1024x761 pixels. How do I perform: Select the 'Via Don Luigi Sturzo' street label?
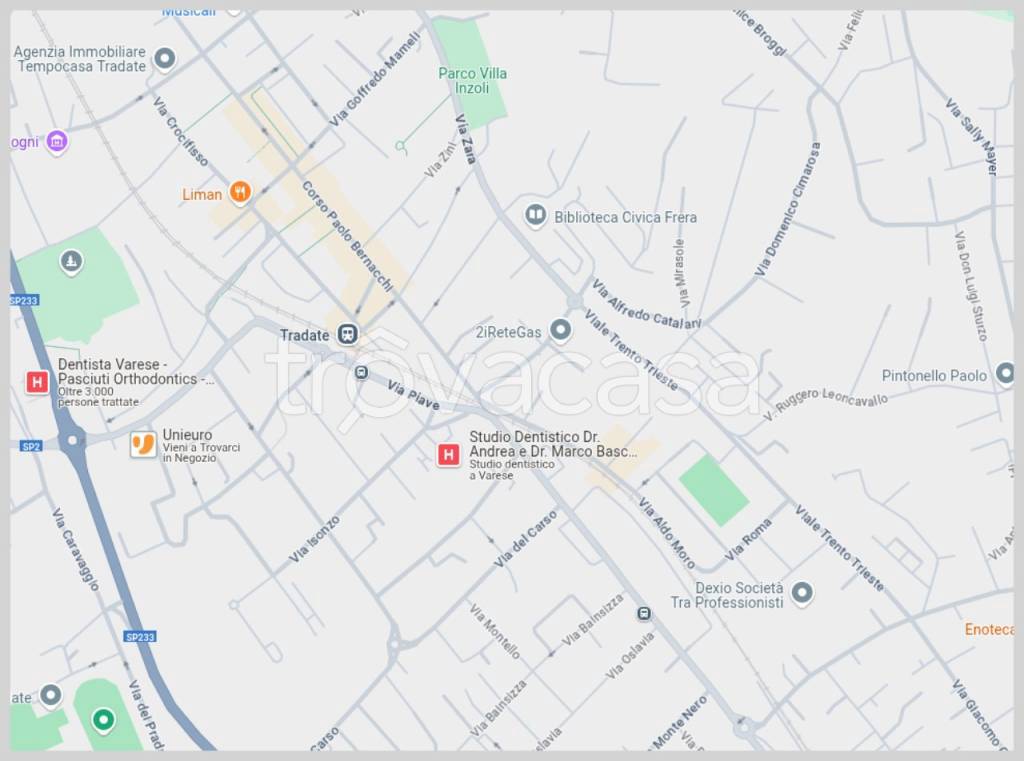[x=971, y=285]
